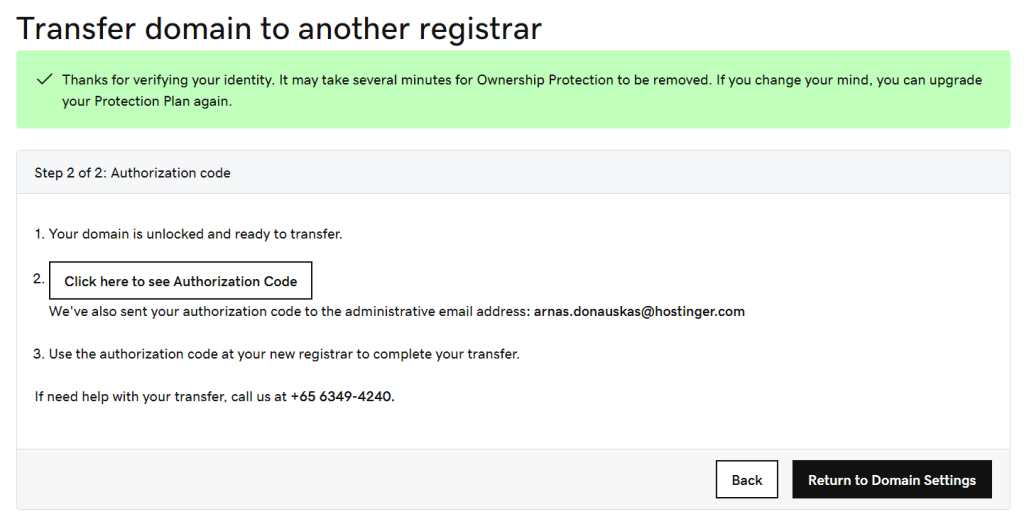Screen dimensions: 1024x524
Task: Click the 'Use the authorization code' instruction
Action: [284, 353]
